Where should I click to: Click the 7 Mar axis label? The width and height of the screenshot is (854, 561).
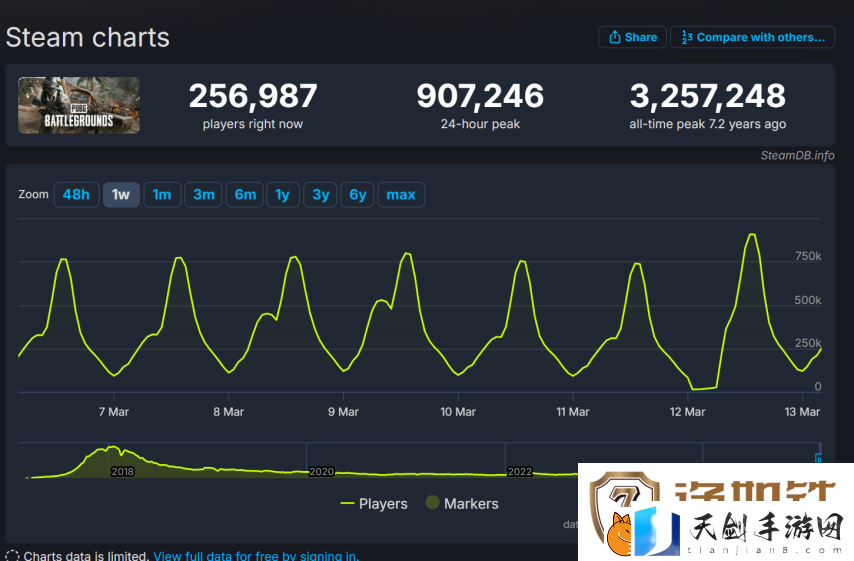[x=114, y=412]
